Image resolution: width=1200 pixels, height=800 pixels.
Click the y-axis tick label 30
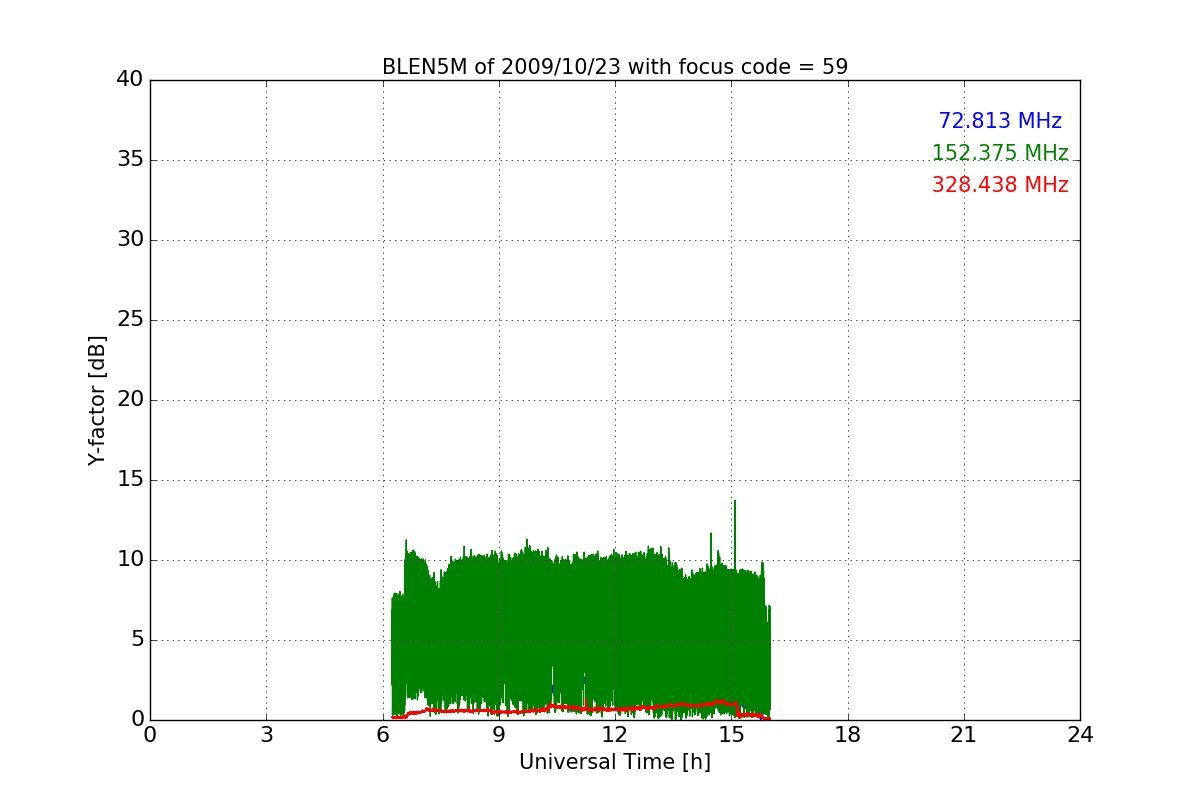130,240
